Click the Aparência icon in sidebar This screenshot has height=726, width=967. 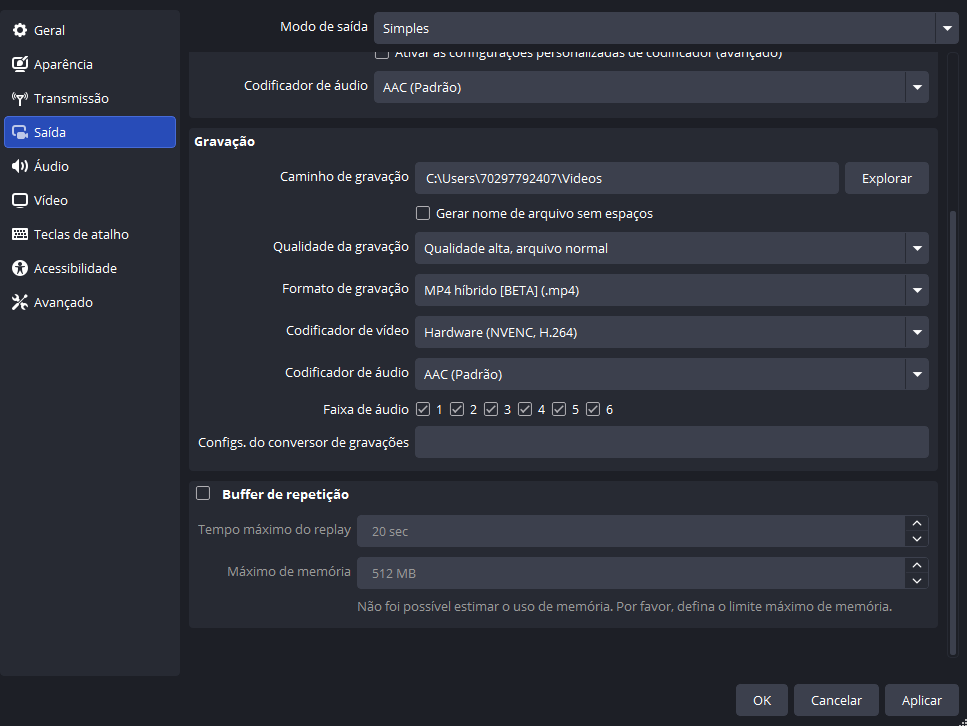20,64
